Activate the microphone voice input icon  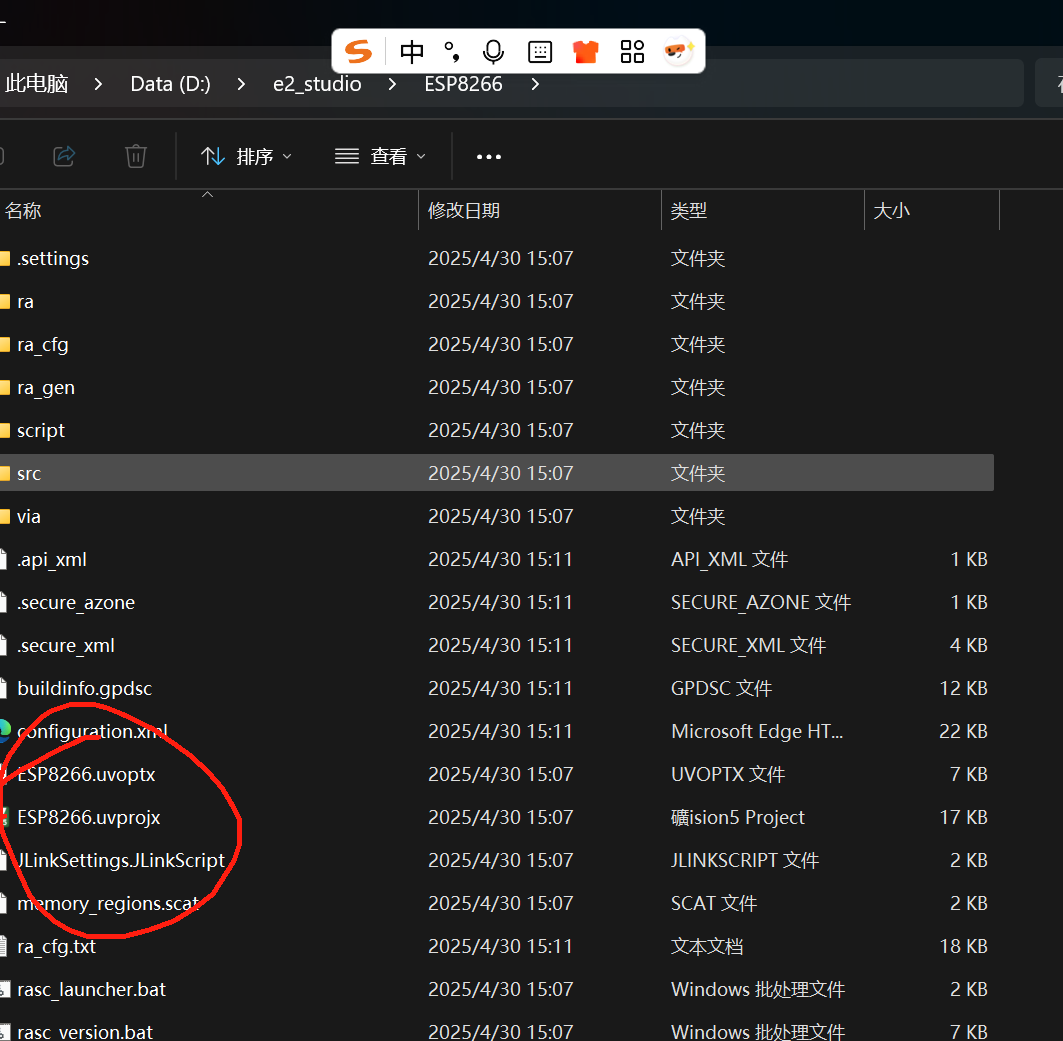coord(494,52)
